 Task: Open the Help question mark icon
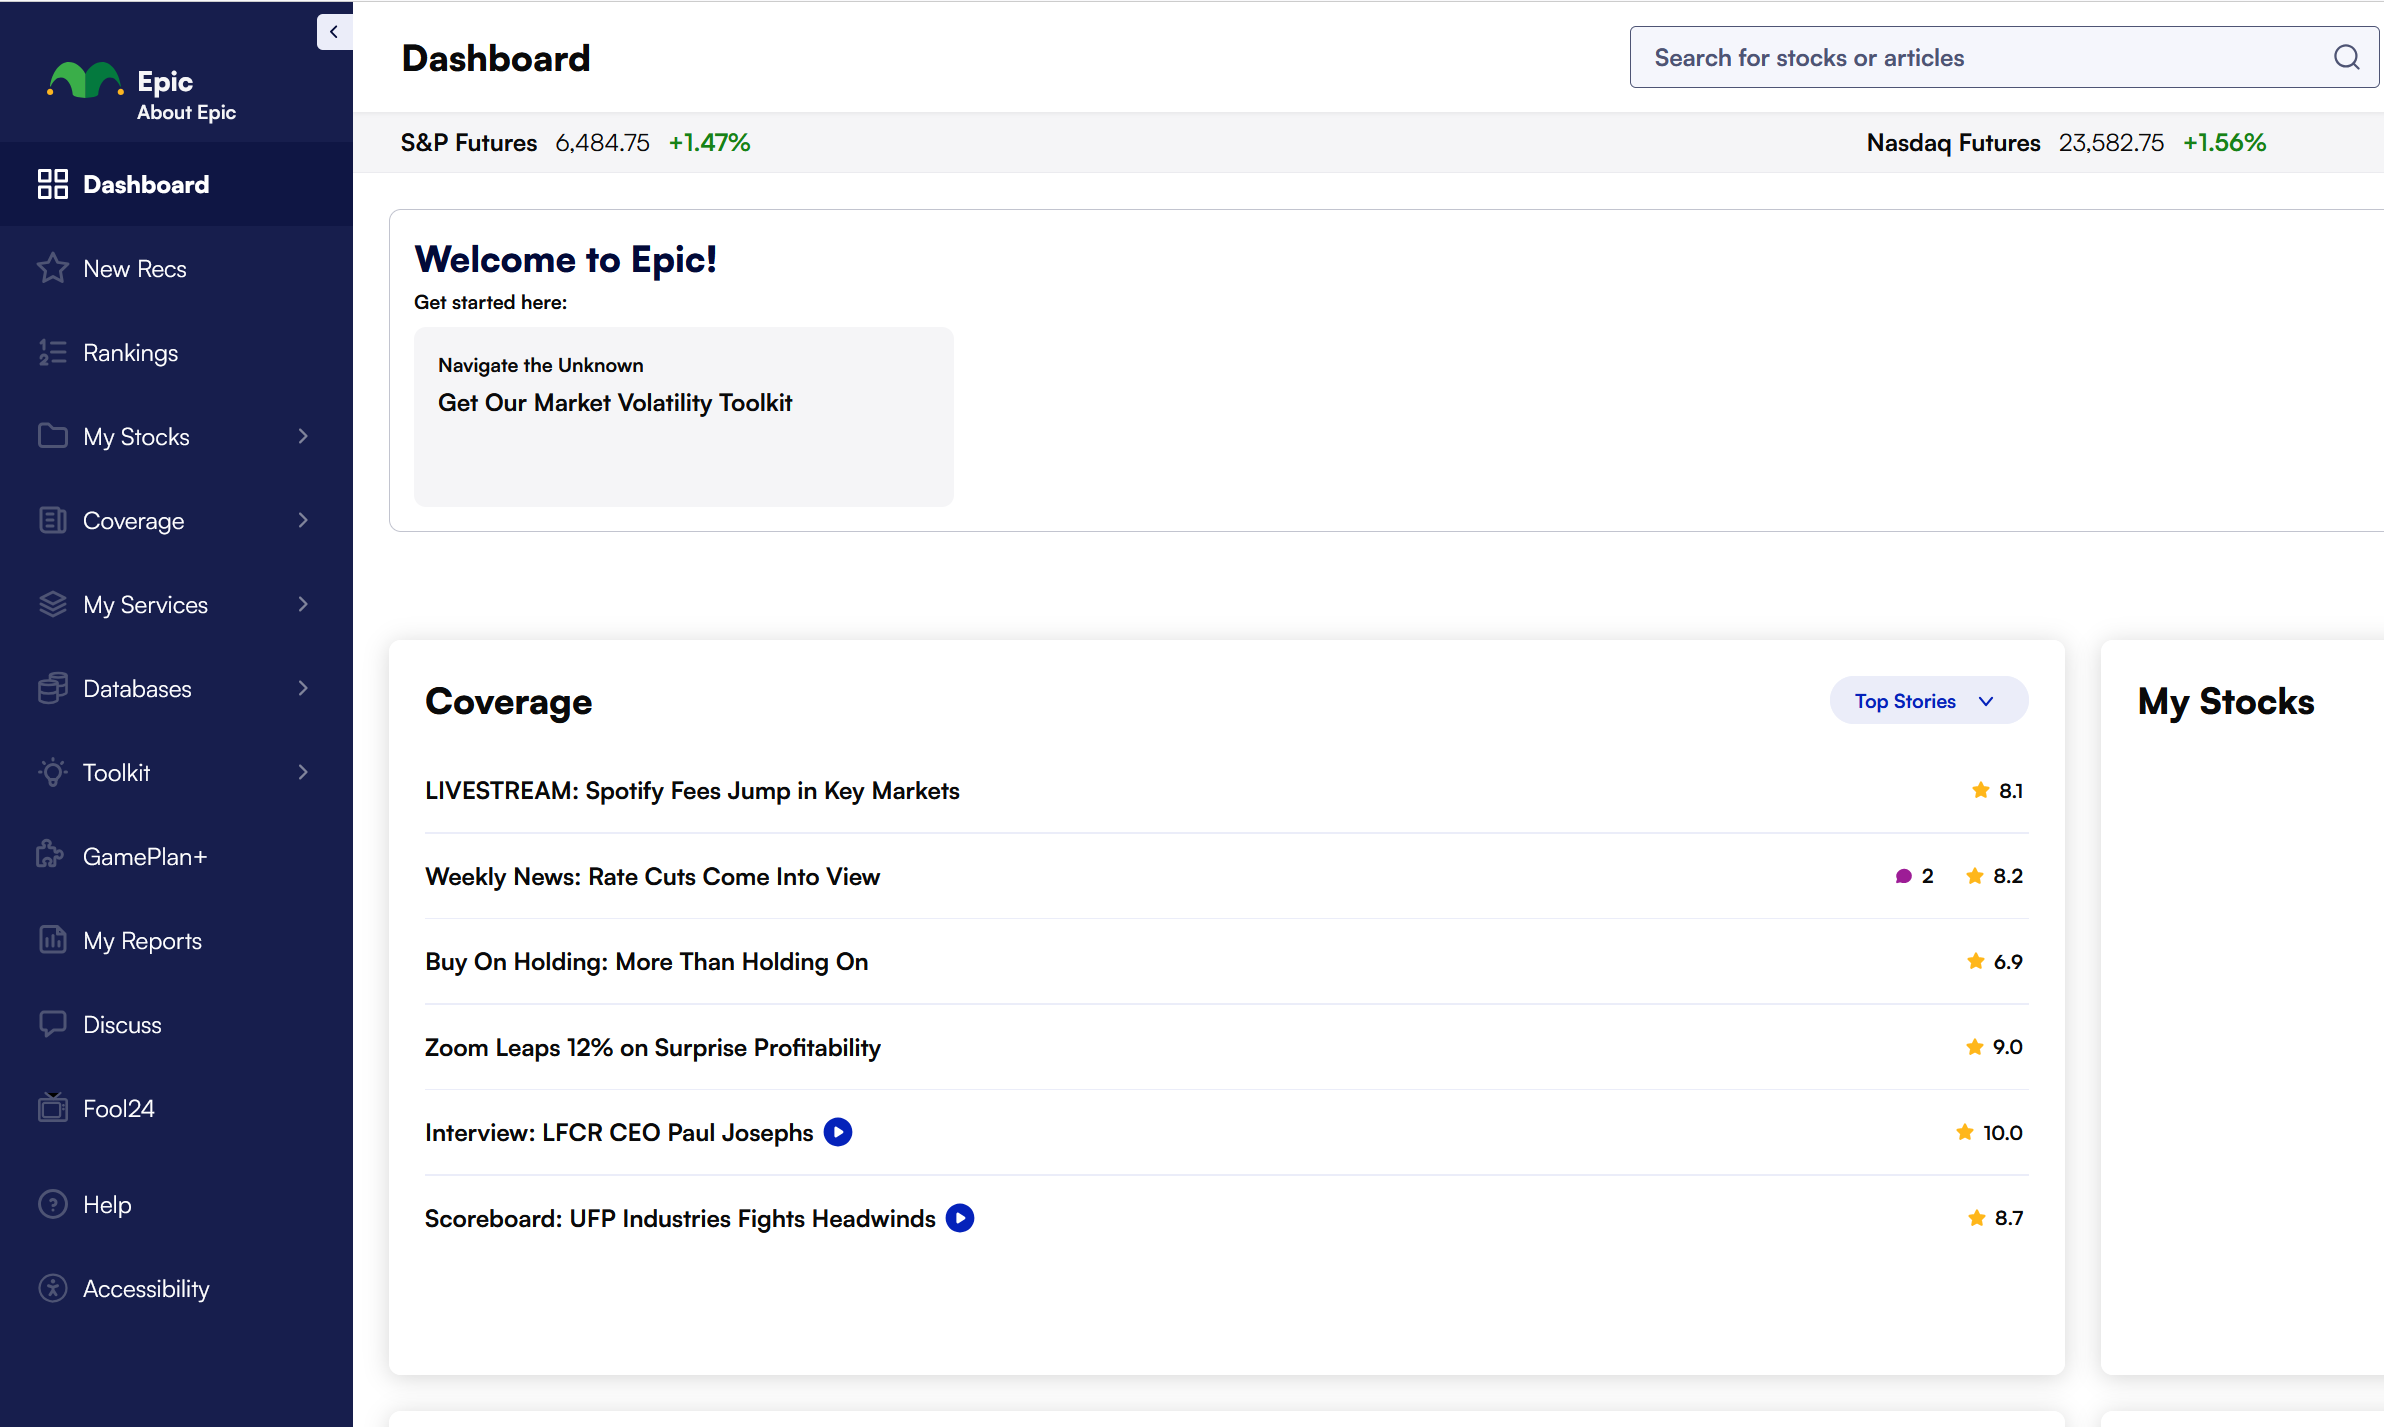(x=53, y=1204)
